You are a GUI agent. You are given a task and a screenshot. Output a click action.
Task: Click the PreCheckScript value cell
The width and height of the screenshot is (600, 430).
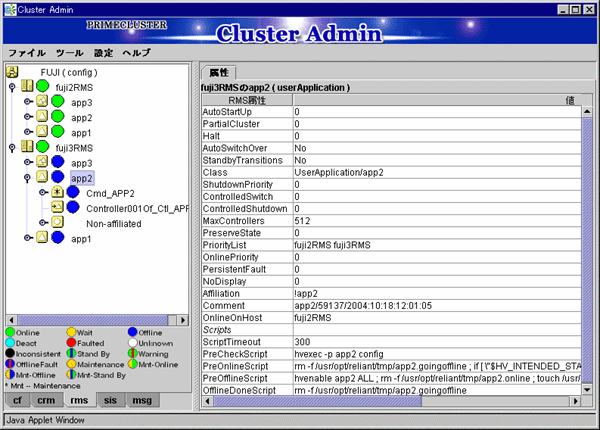(x=437, y=354)
